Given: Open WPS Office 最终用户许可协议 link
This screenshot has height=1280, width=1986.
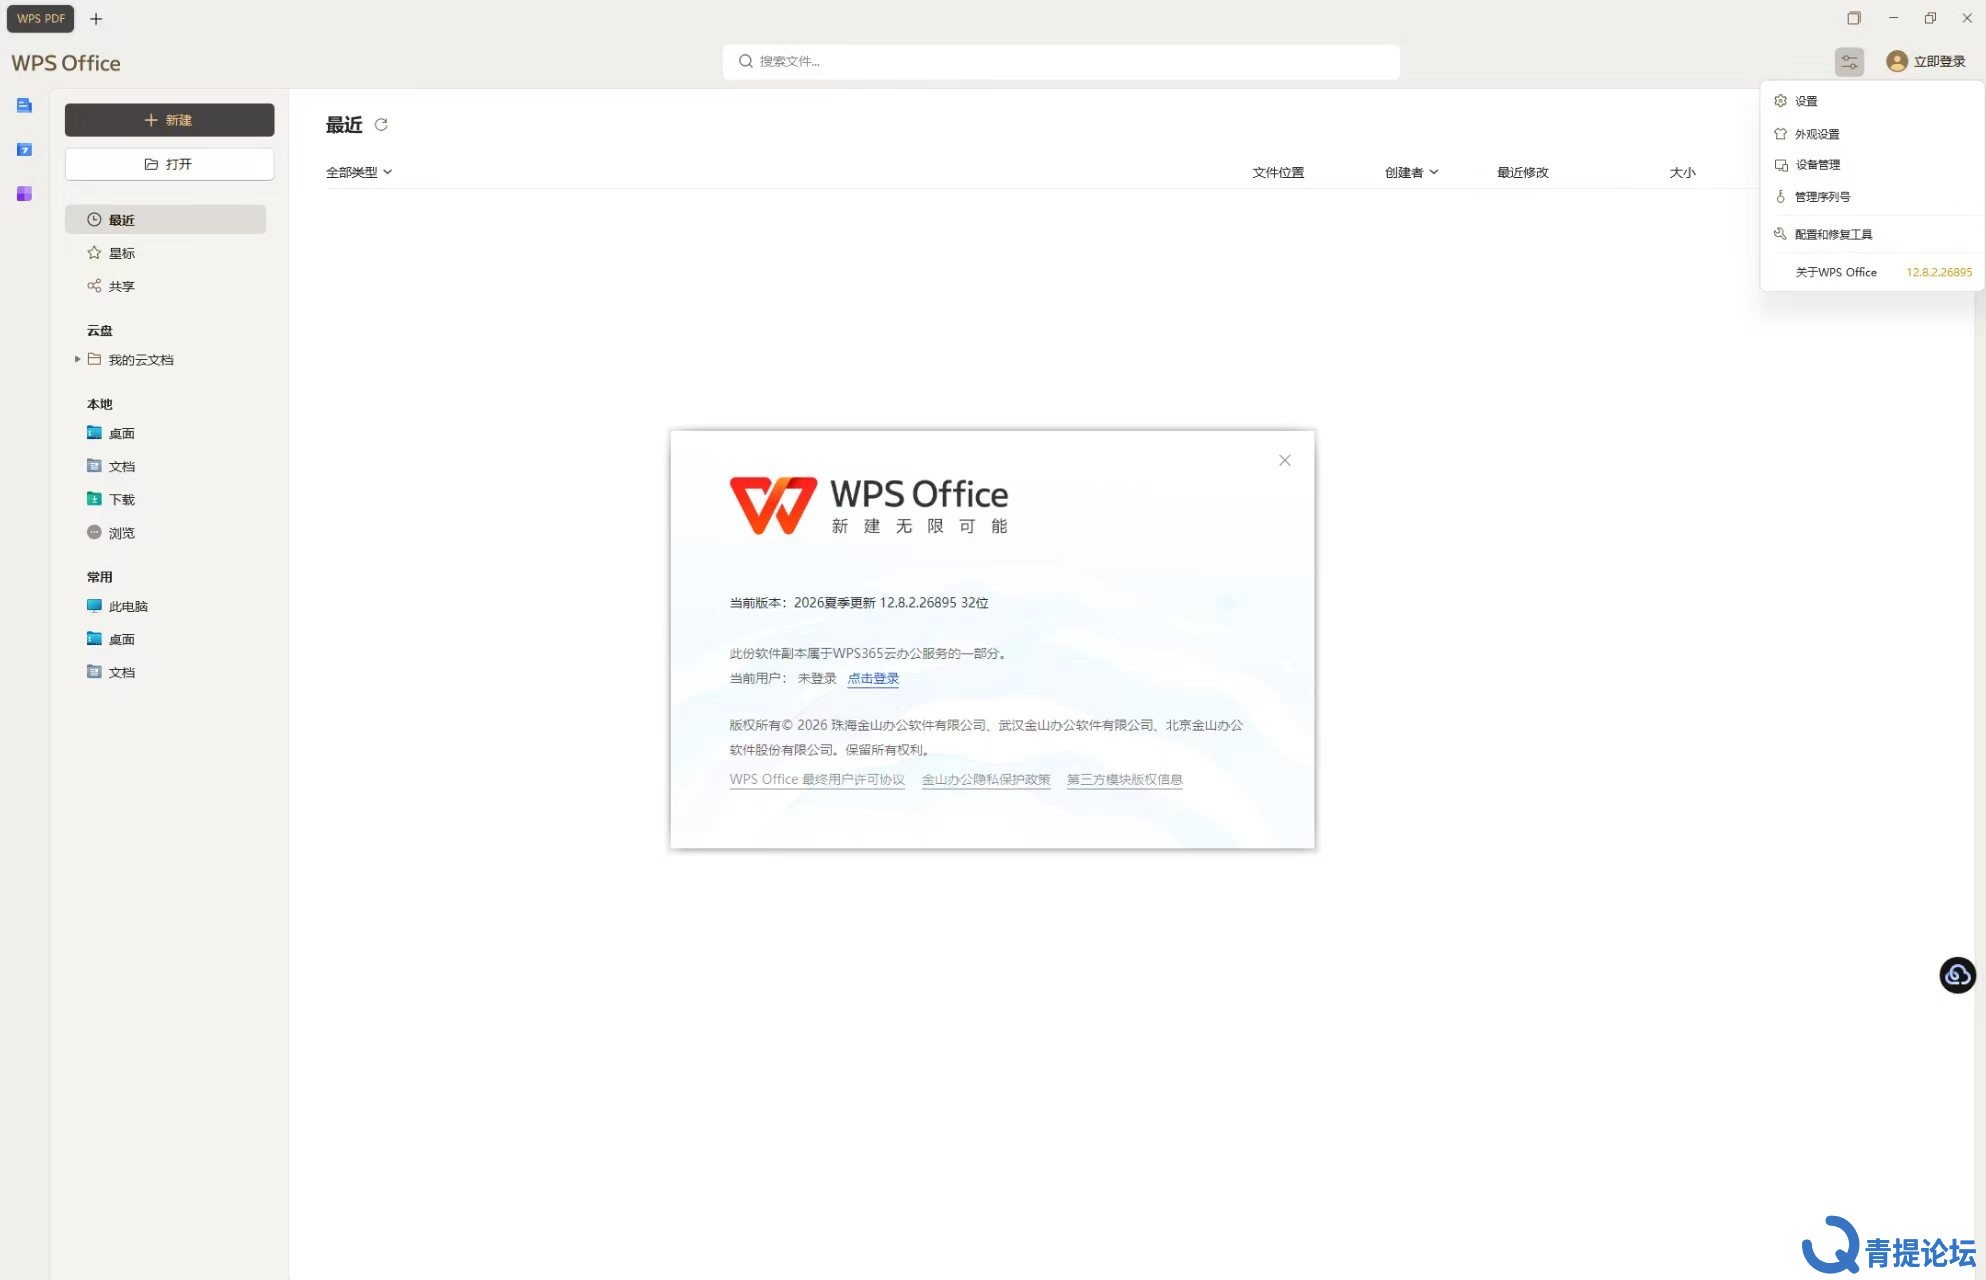Looking at the screenshot, I should point(817,779).
